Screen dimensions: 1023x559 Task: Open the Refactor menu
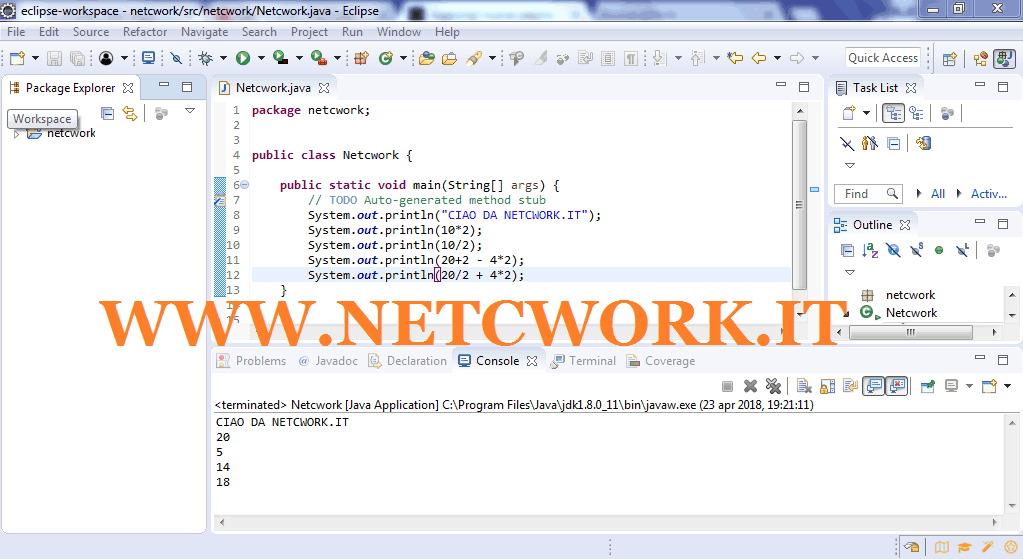(x=145, y=32)
